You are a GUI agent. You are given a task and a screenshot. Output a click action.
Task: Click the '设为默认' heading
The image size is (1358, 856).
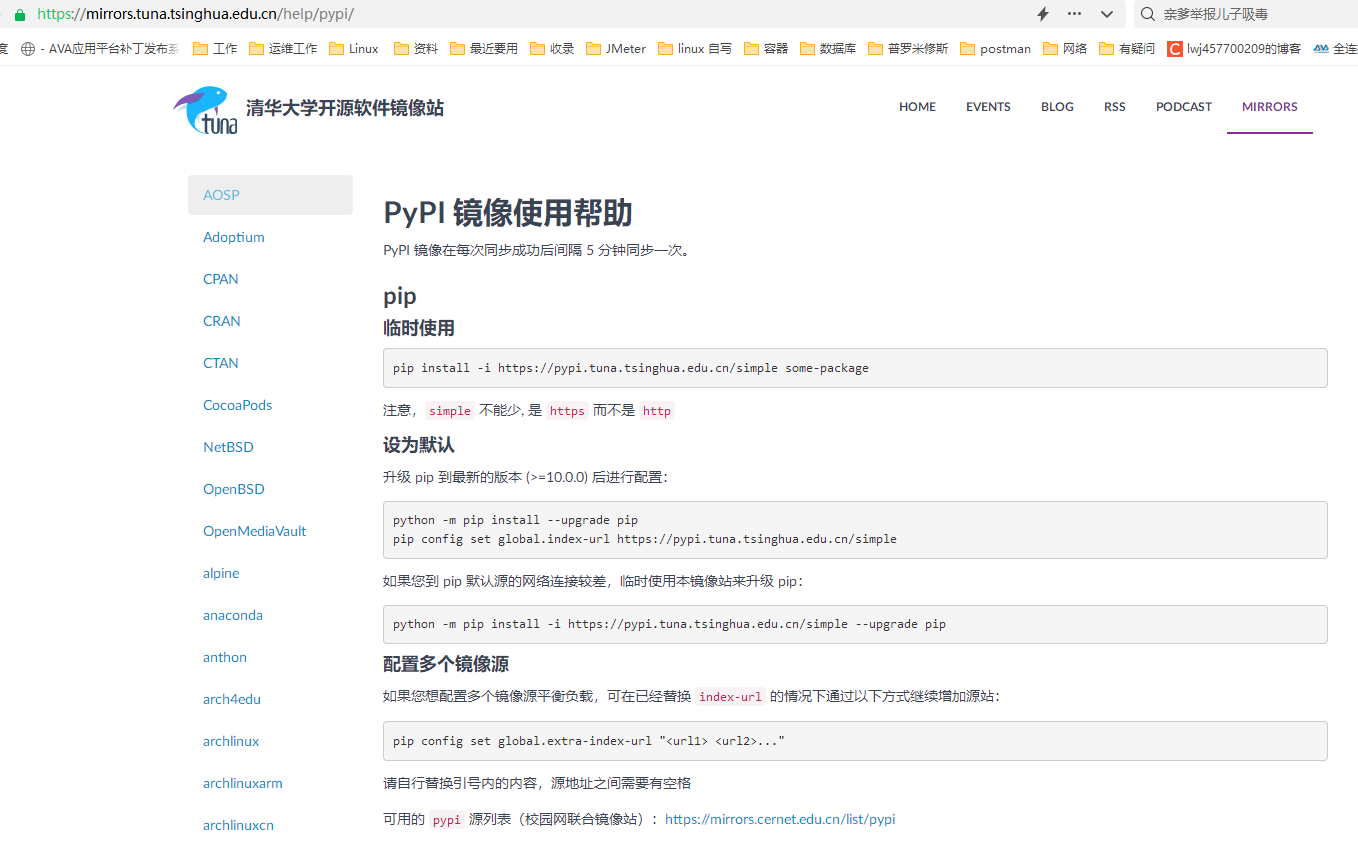click(x=419, y=445)
